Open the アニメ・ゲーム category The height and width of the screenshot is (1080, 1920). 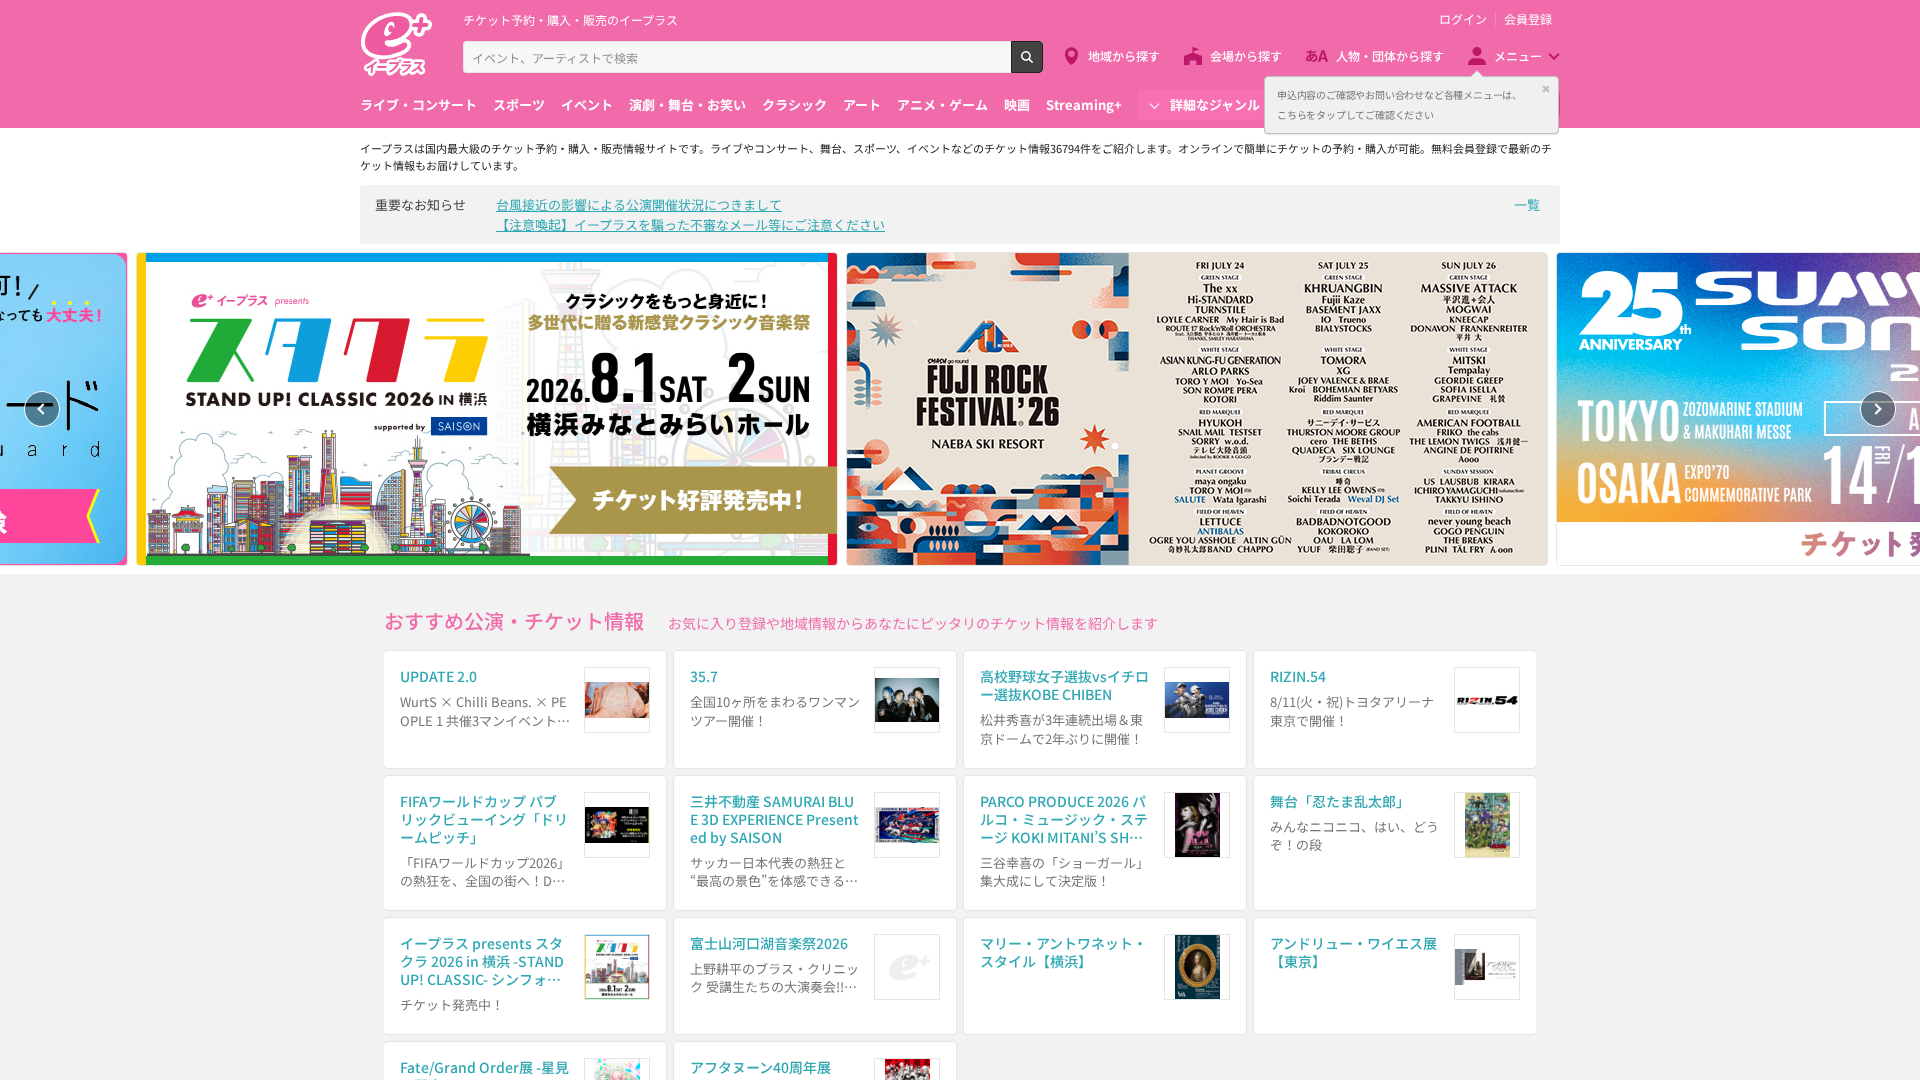(x=942, y=105)
